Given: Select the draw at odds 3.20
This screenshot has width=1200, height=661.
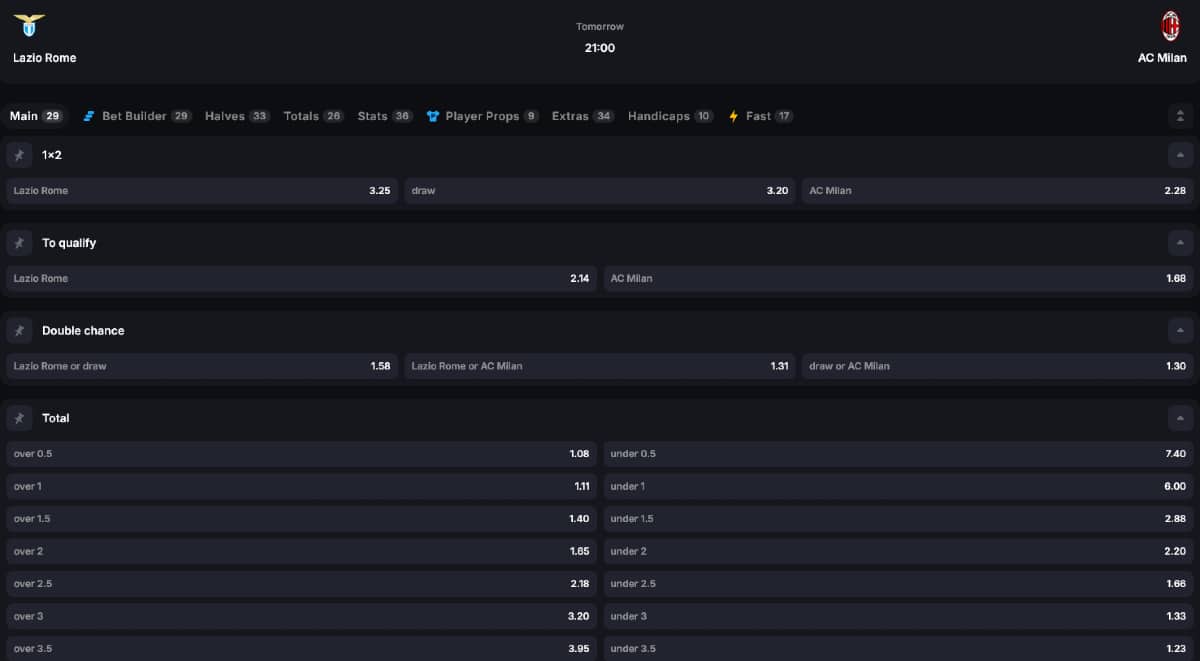Looking at the screenshot, I should coord(599,190).
